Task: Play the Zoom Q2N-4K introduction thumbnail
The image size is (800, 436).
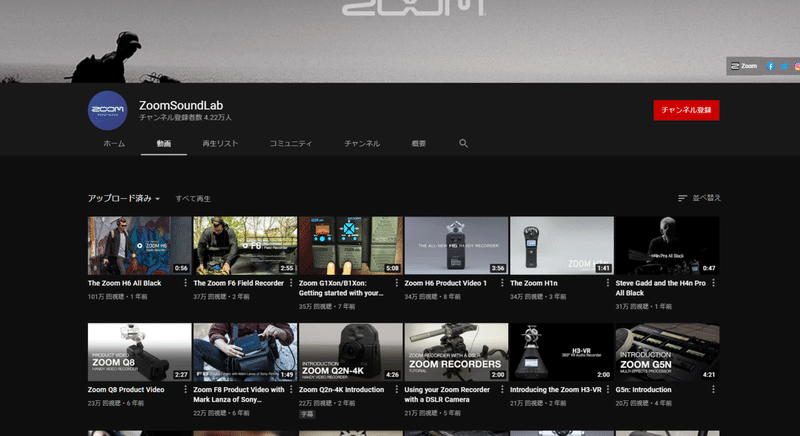Action: (351, 352)
